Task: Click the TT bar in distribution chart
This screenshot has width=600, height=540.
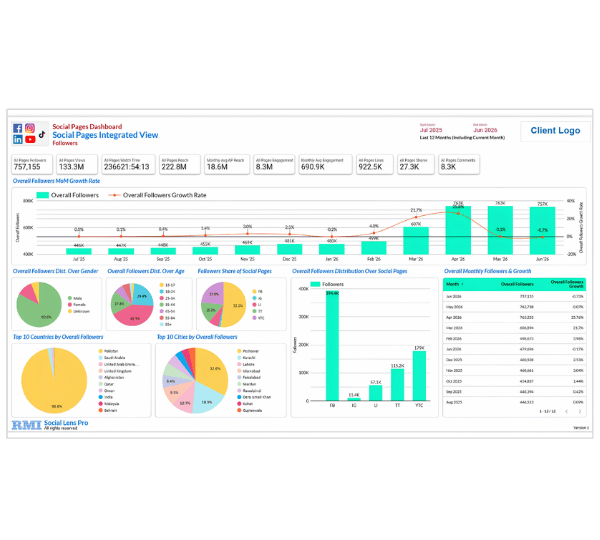Action: coord(397,385)
